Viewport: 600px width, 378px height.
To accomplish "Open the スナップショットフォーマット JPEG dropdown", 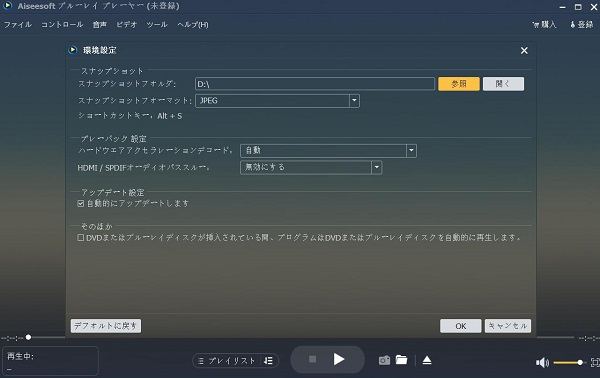I will tap(277, 101).
